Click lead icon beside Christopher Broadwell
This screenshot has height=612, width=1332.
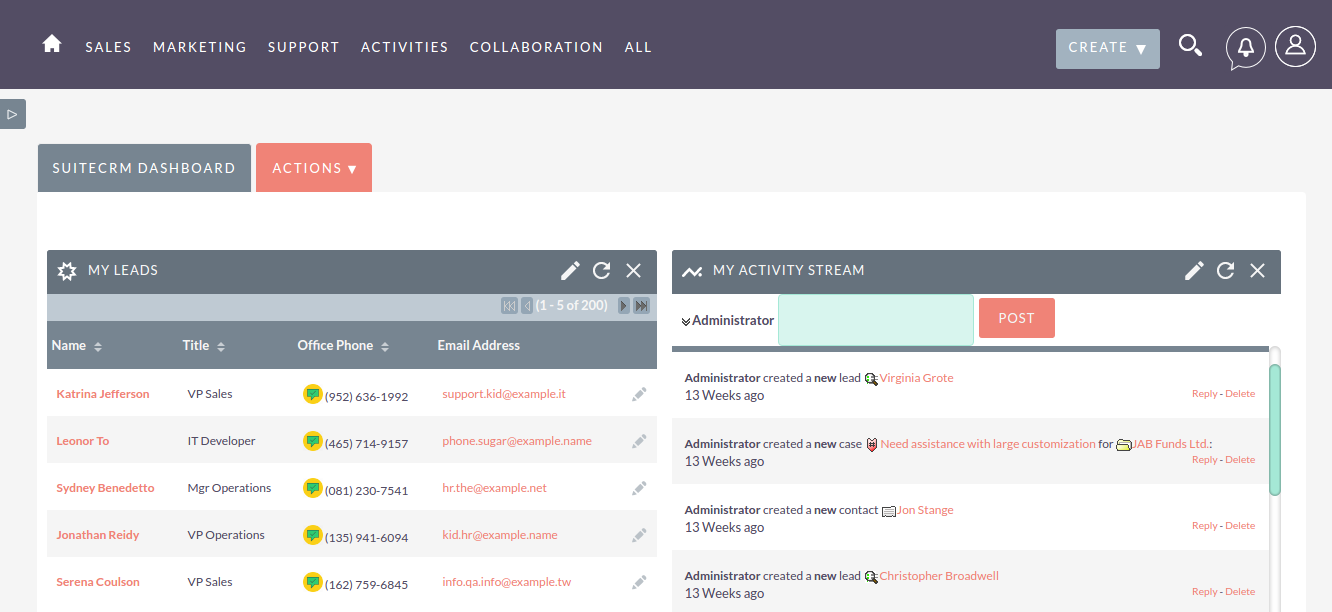coord(871,576)
